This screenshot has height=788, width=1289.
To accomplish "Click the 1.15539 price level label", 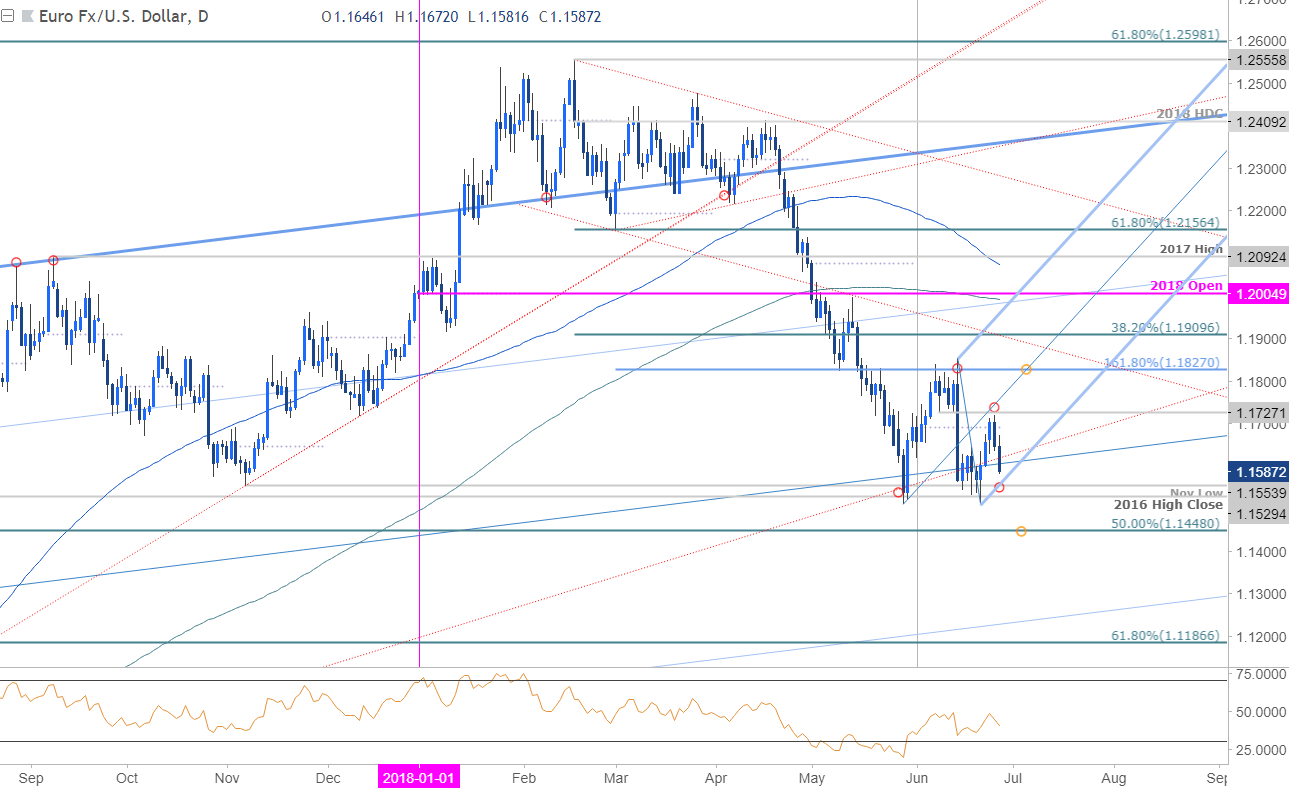I will (1261, 493).
